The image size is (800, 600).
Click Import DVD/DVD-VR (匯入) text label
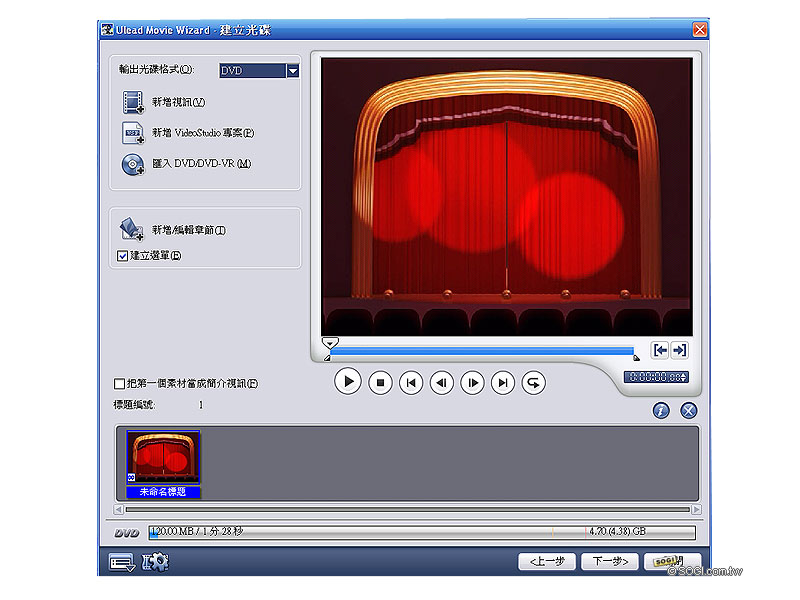coord(202,164)
